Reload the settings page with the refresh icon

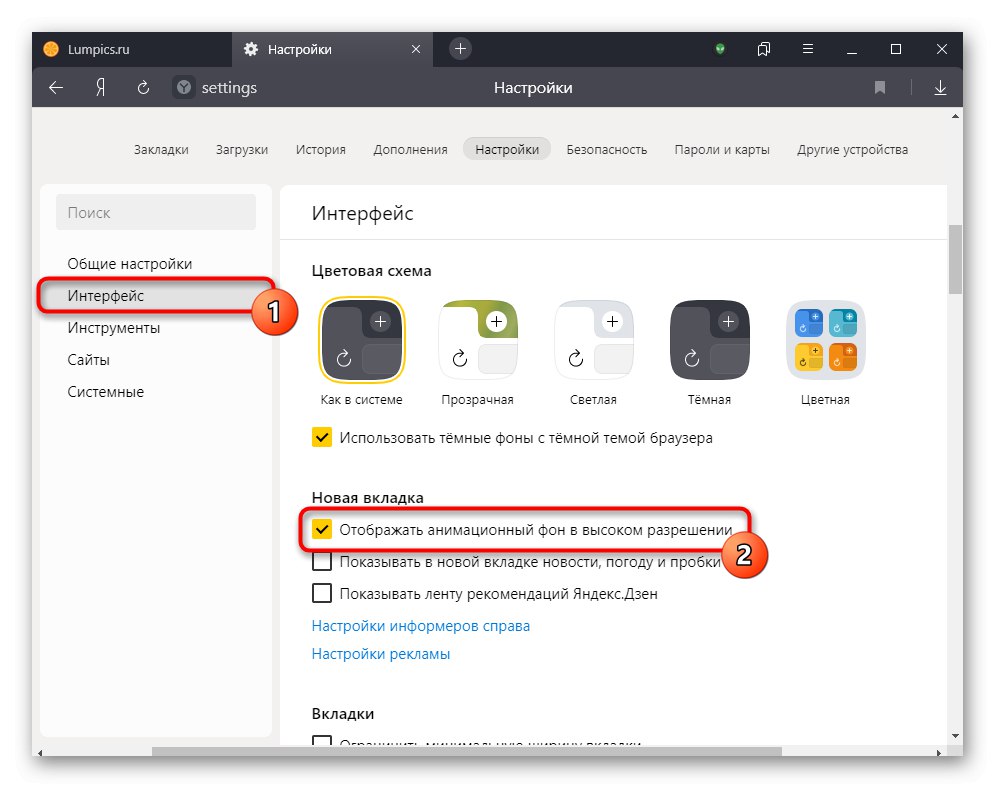click(143, 88)
